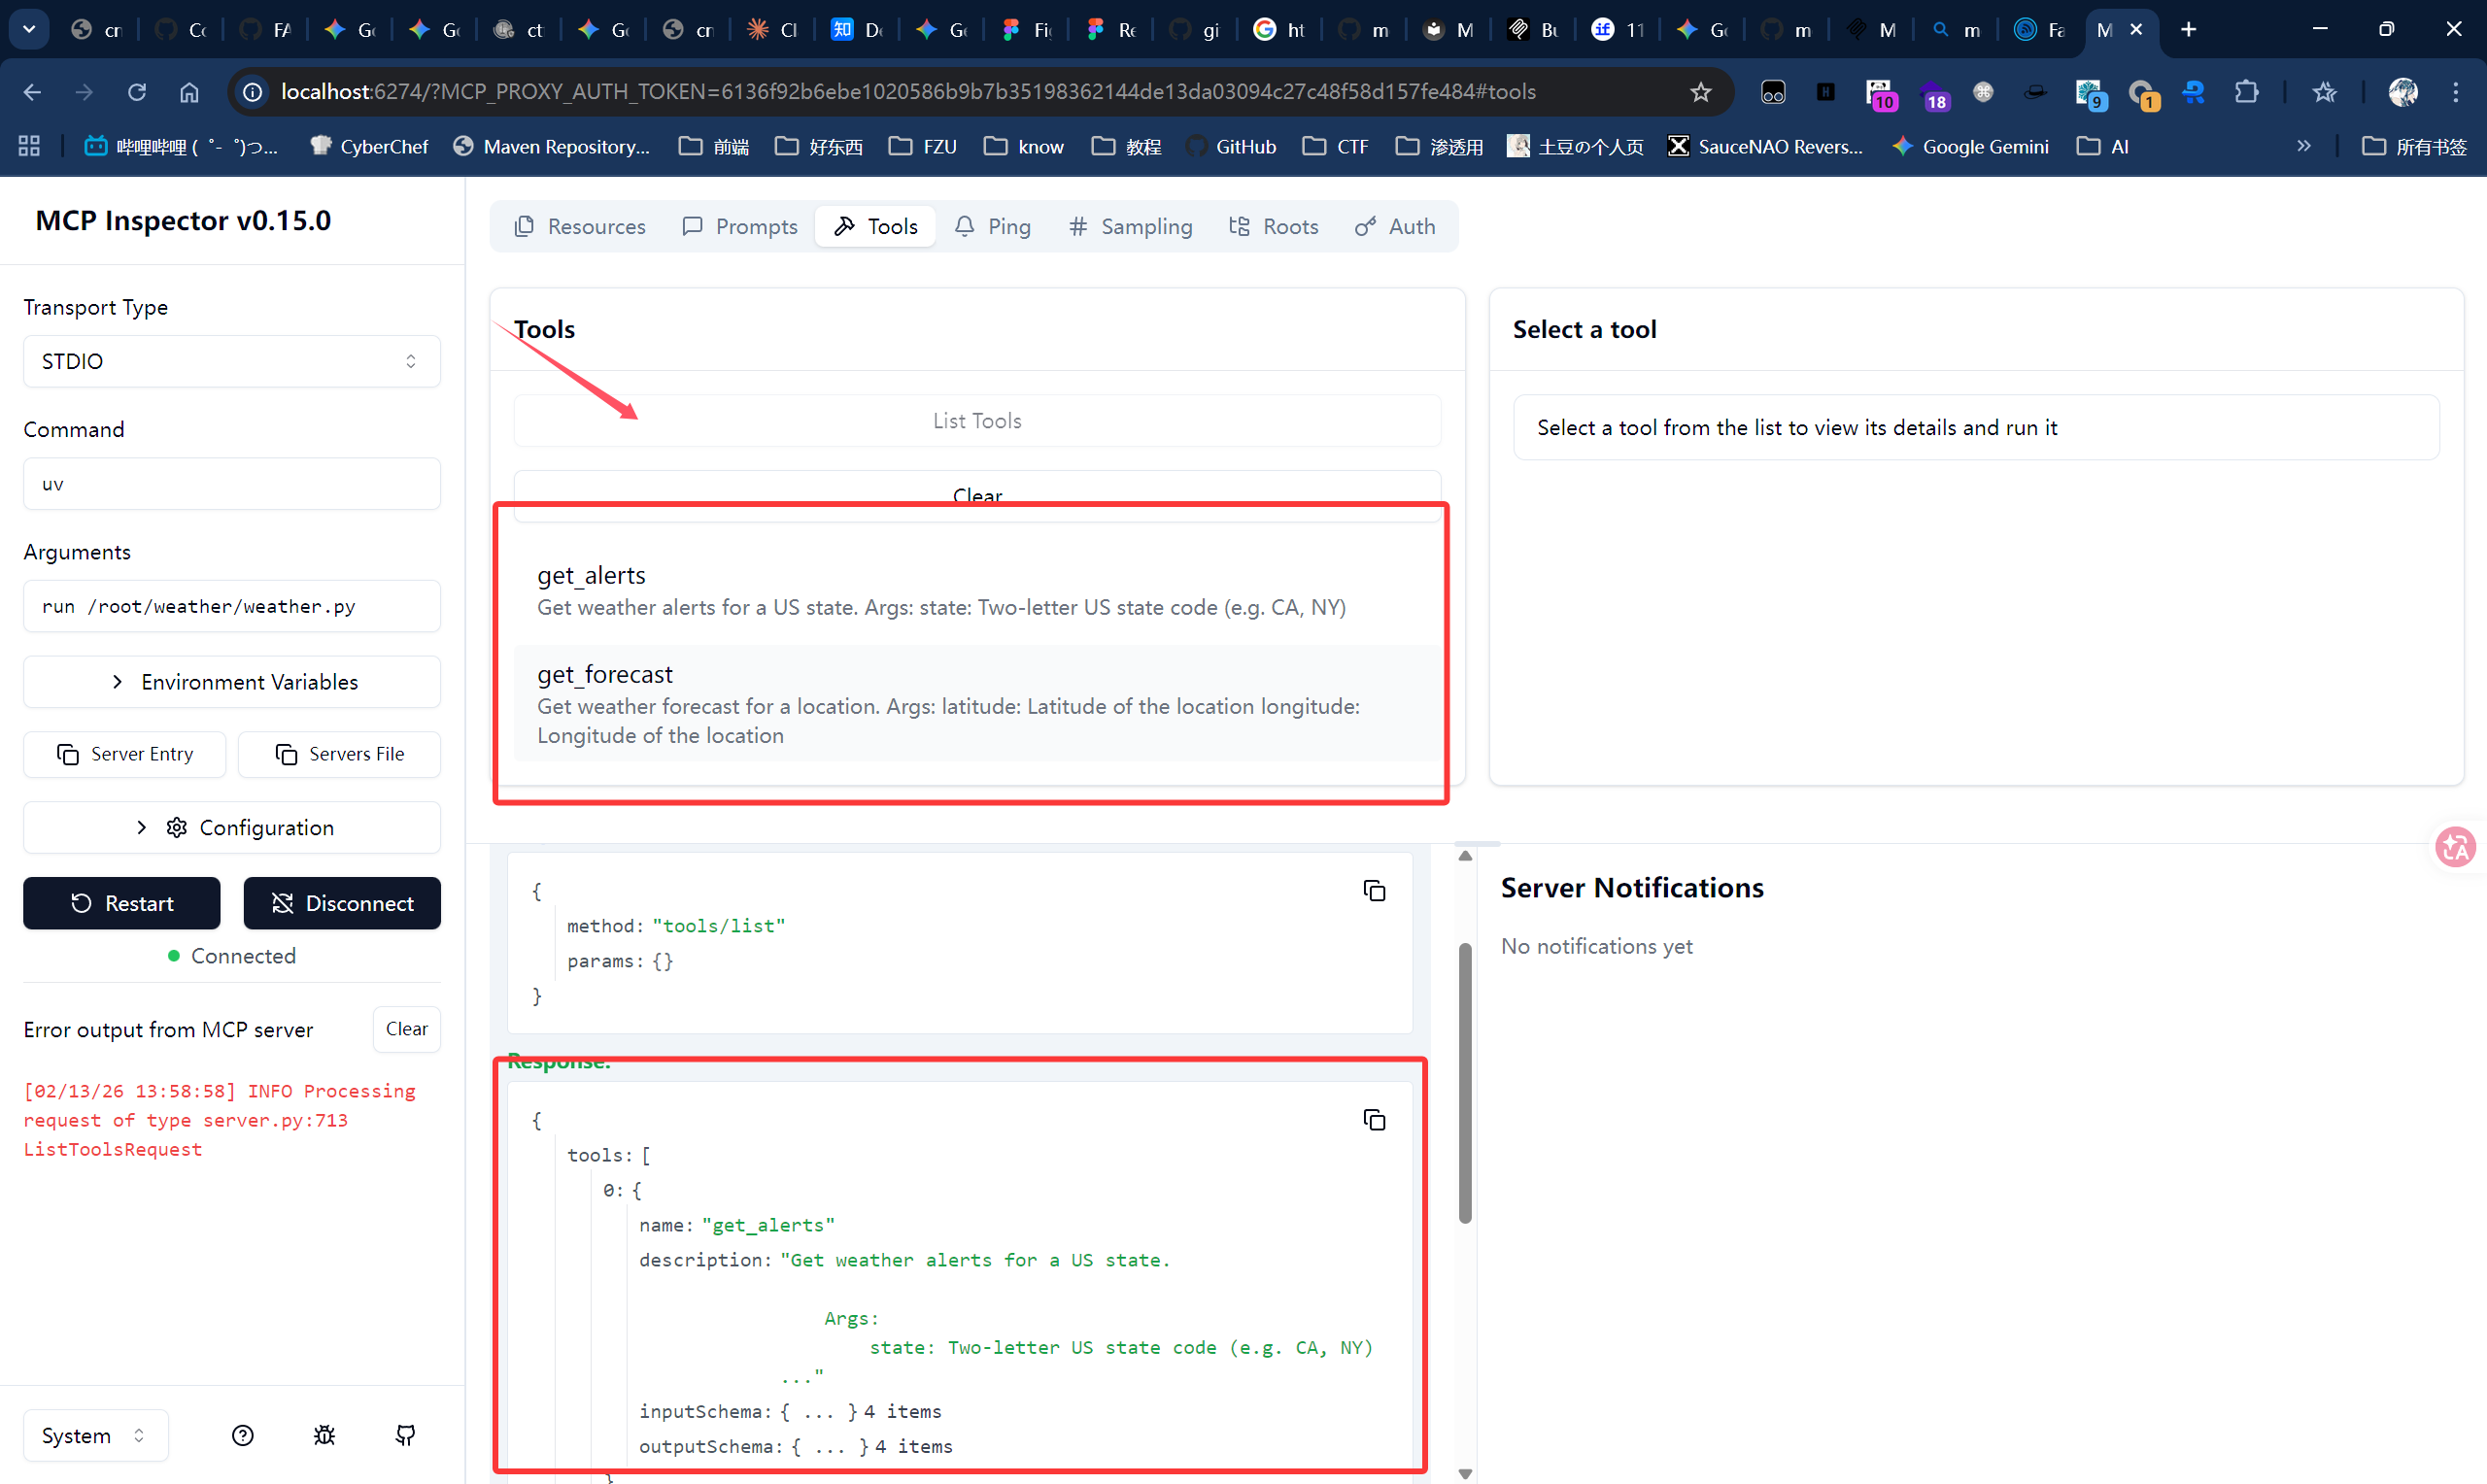
Task: Open the System theme selector
Action: click(x=95, y=1435)
